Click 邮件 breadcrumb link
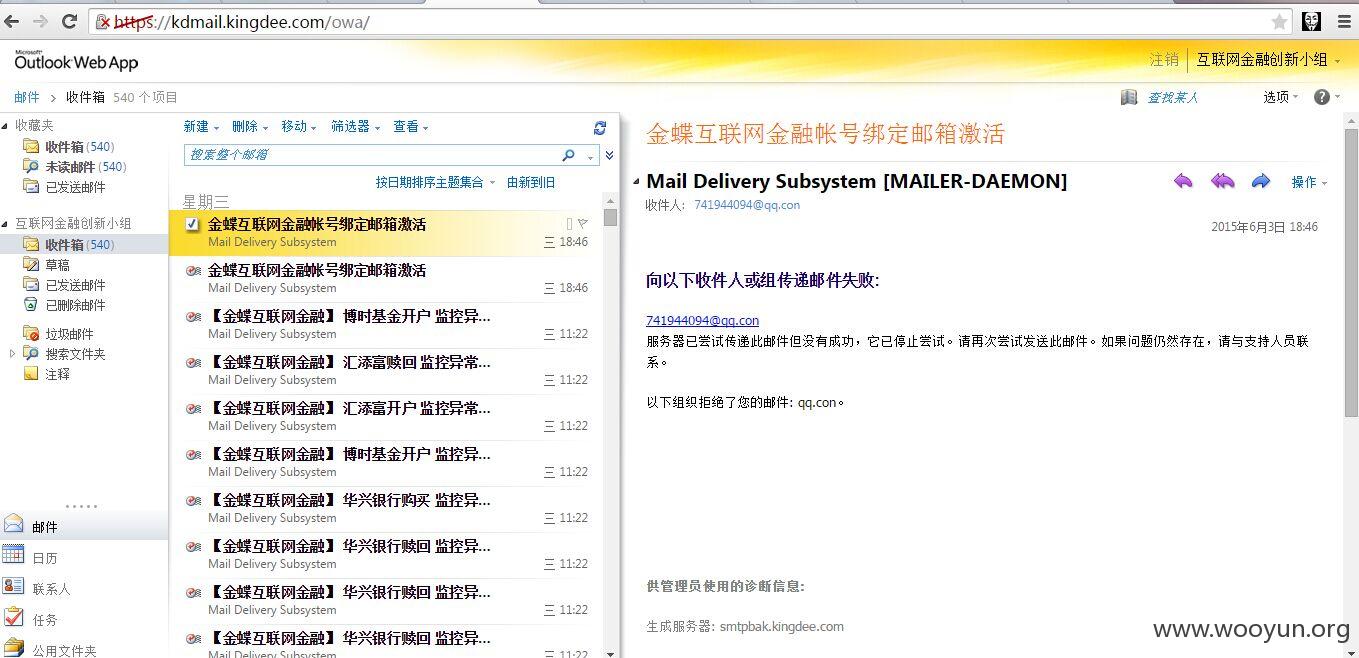Screen dimensions: 1359x658 click(27, 97)
